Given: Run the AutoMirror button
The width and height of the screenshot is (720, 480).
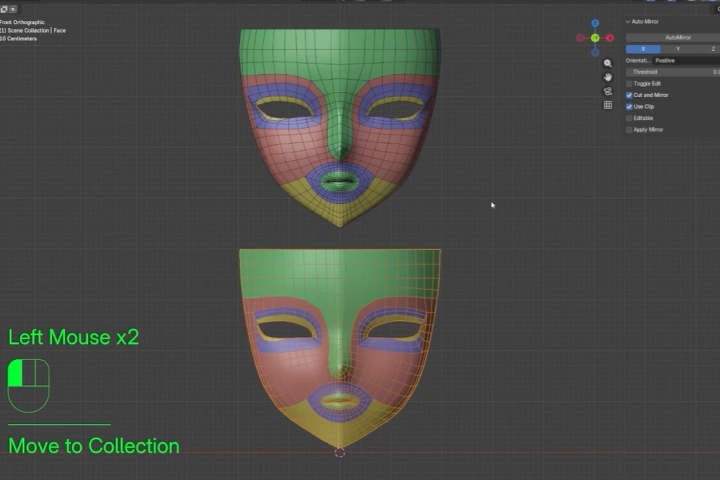Looking at the screenshot, I should 673,37.
